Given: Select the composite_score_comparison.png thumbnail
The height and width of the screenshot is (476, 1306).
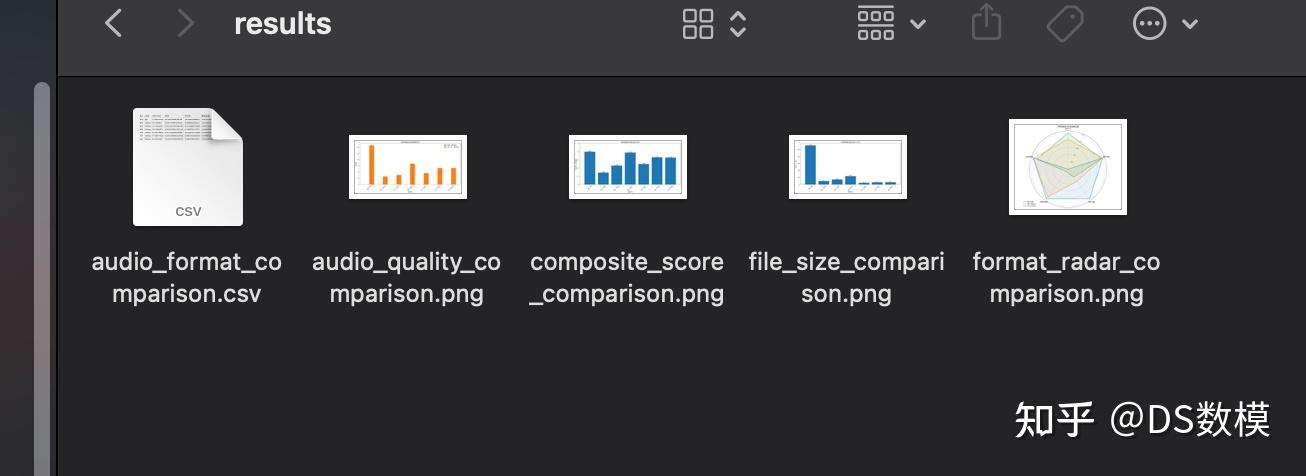Looking at the screenshot, I should click(628, 167).
